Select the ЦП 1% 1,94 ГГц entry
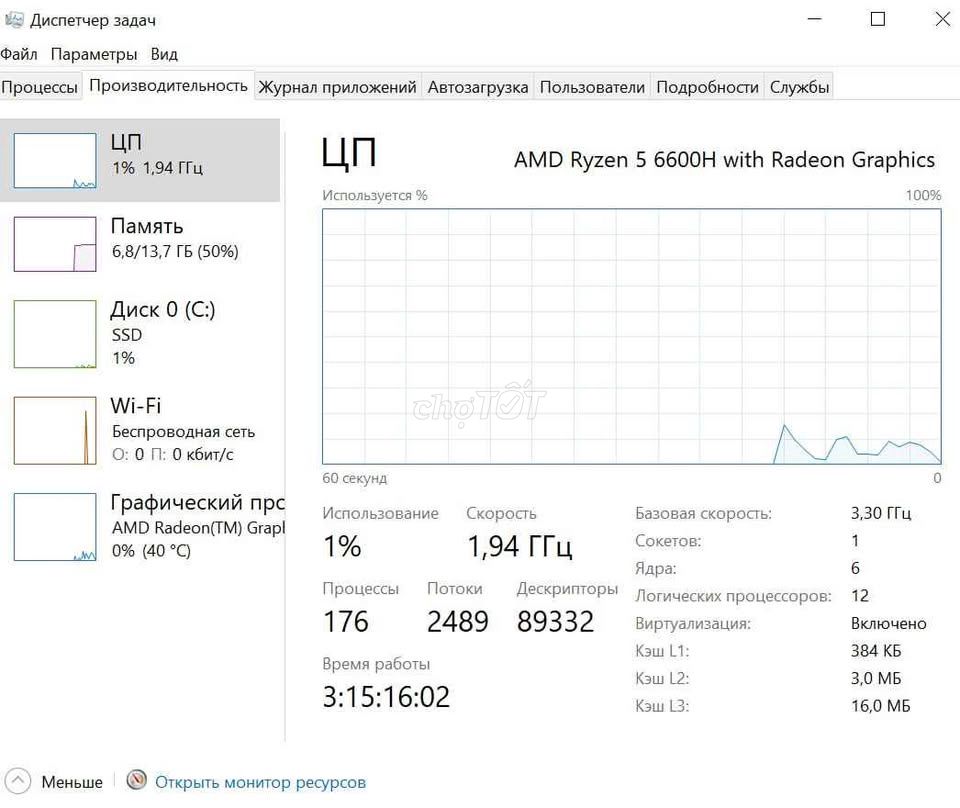The height and width of the screenshot is (808, 960). (140, 160)
